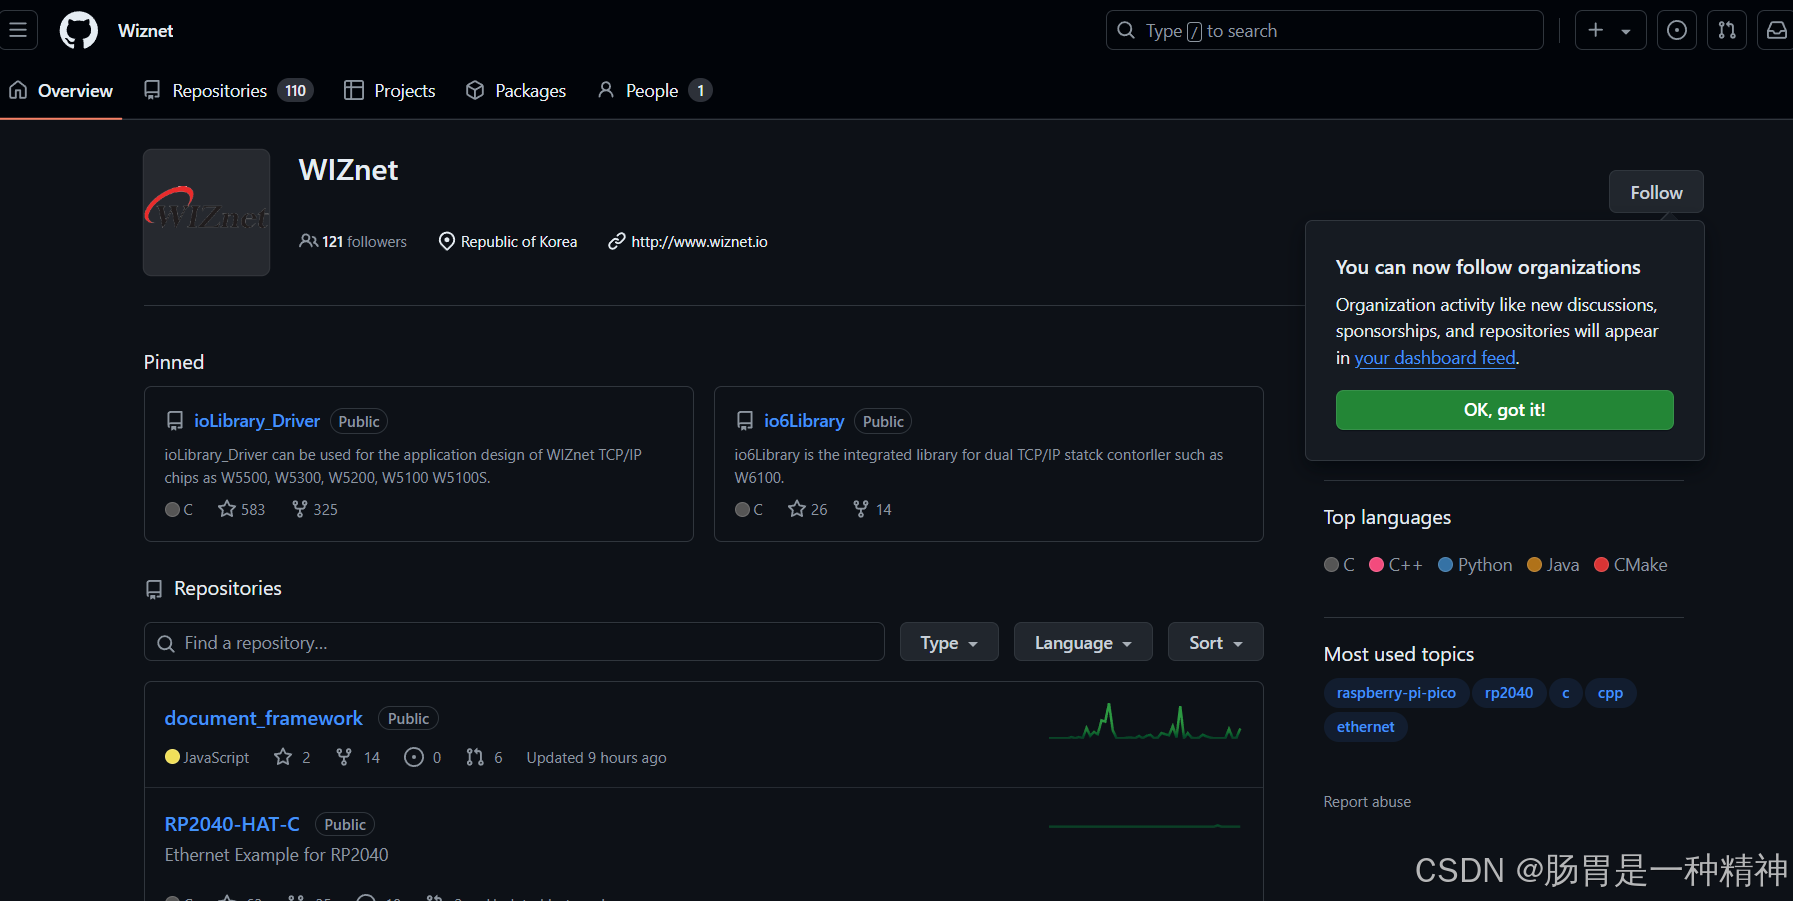
Task: Open the http://www.wiznet.io website link
Action: point(699,241)
